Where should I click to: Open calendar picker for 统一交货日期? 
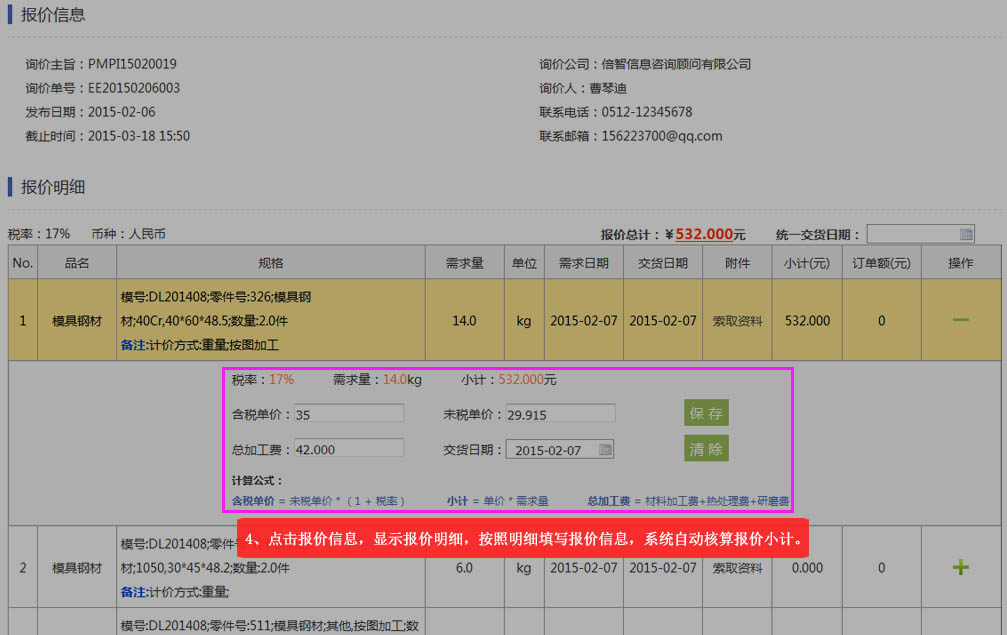coord(965,234)
